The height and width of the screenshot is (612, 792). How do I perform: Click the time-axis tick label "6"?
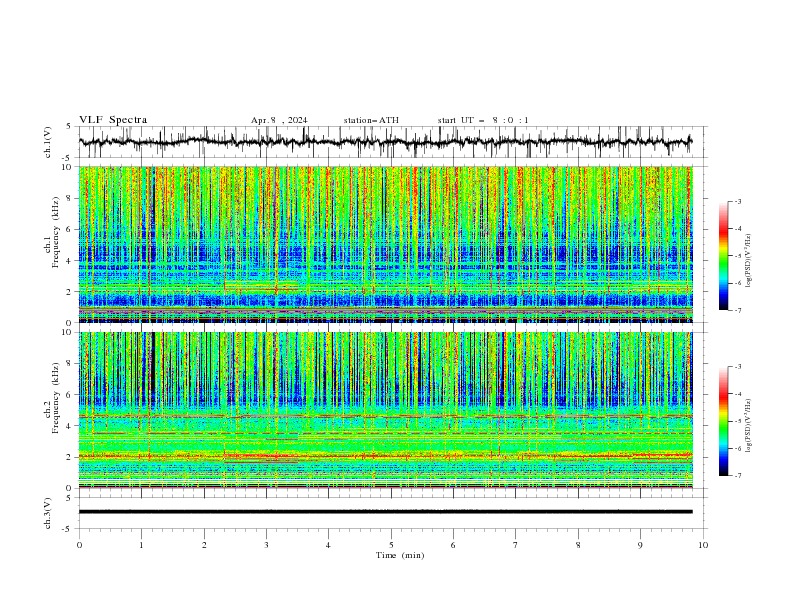tap(453, 545)
